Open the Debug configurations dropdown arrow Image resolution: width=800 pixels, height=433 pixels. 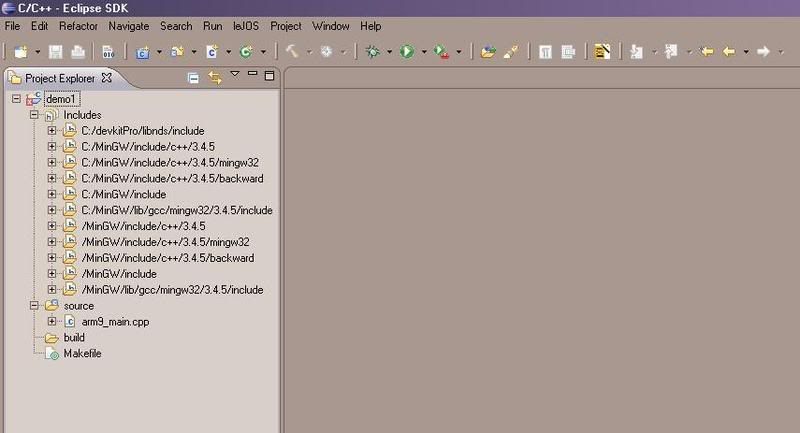[389, 52]
